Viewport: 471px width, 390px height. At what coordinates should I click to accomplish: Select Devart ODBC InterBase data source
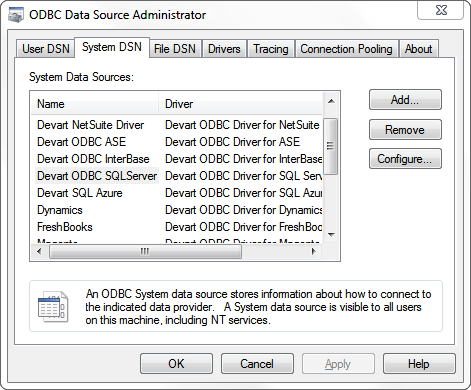93,159
